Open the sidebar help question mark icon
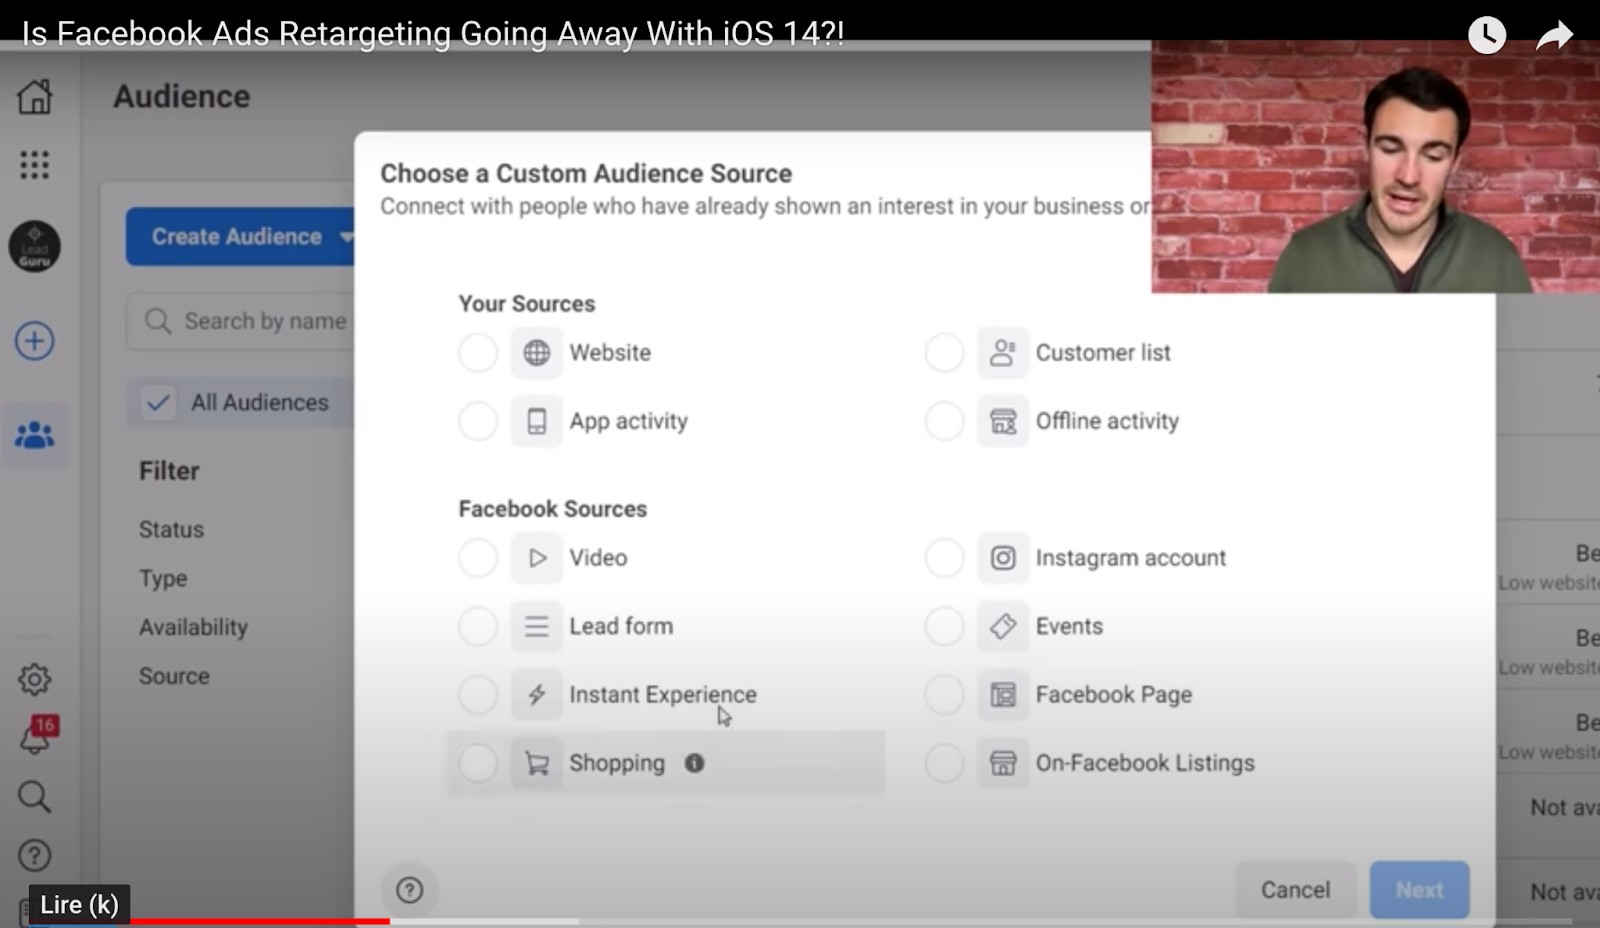 point(35,856)
